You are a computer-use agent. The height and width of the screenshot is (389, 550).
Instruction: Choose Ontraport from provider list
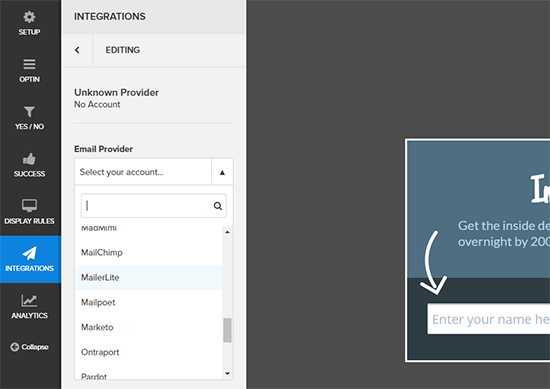pyautogui.click(x=149, y=352)
